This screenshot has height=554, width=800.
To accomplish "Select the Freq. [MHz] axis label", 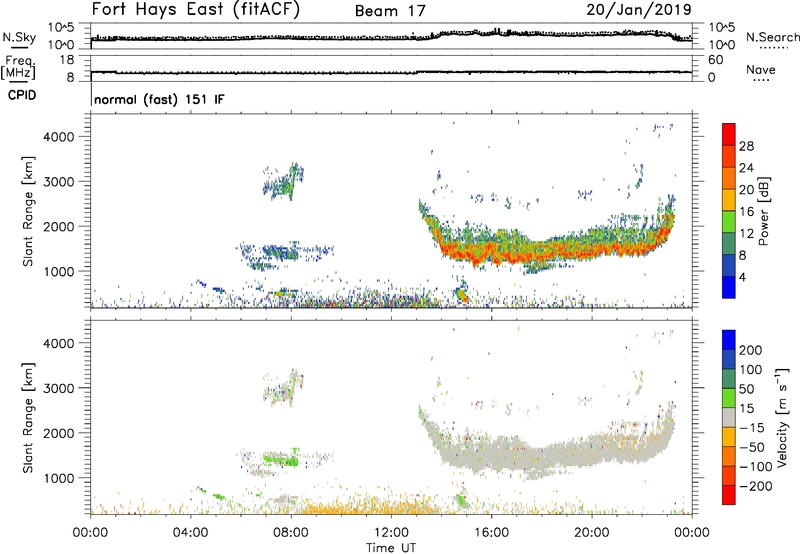I will pyautogui.click(x=18, y=67).
